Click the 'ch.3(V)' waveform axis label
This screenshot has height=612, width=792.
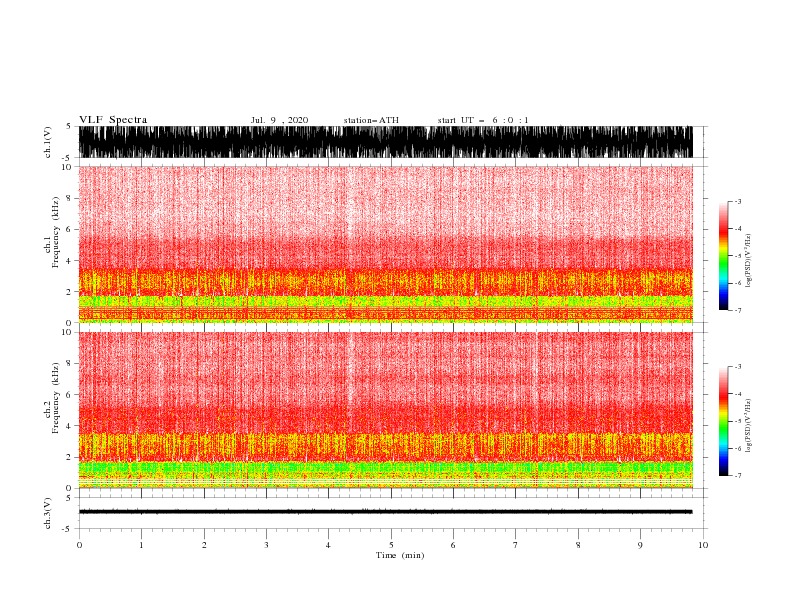click(48, 513)
